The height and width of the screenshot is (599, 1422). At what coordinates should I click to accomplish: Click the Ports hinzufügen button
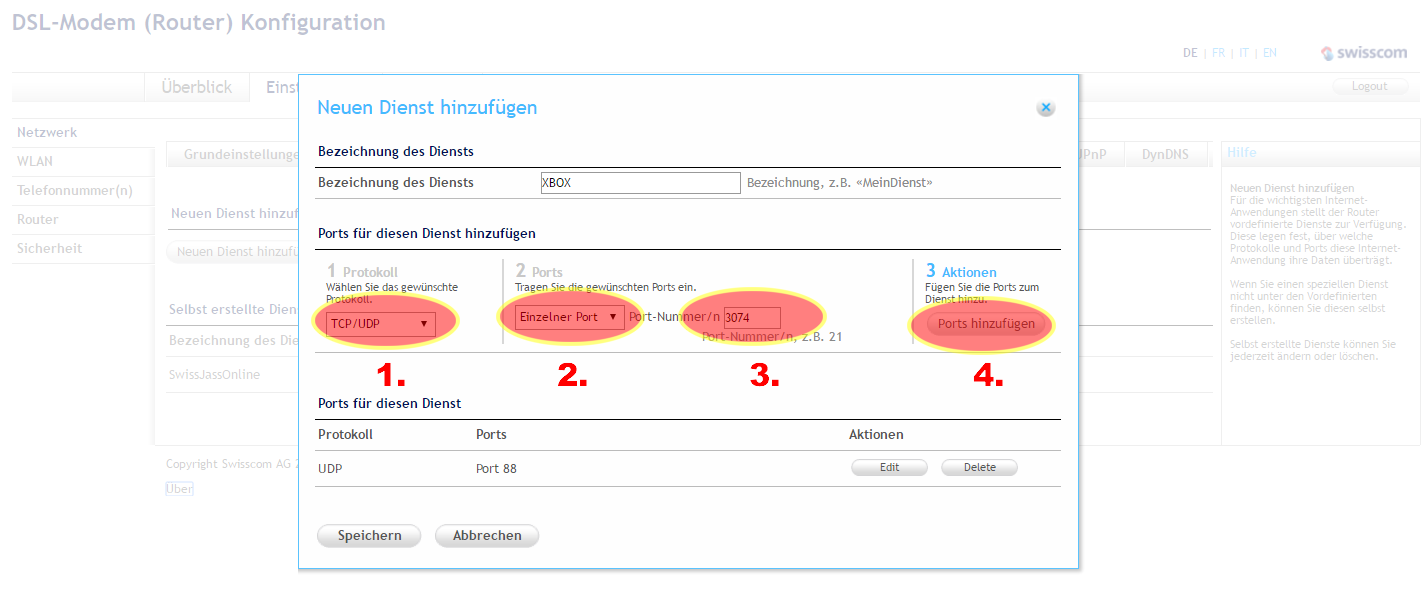(986, 324)
